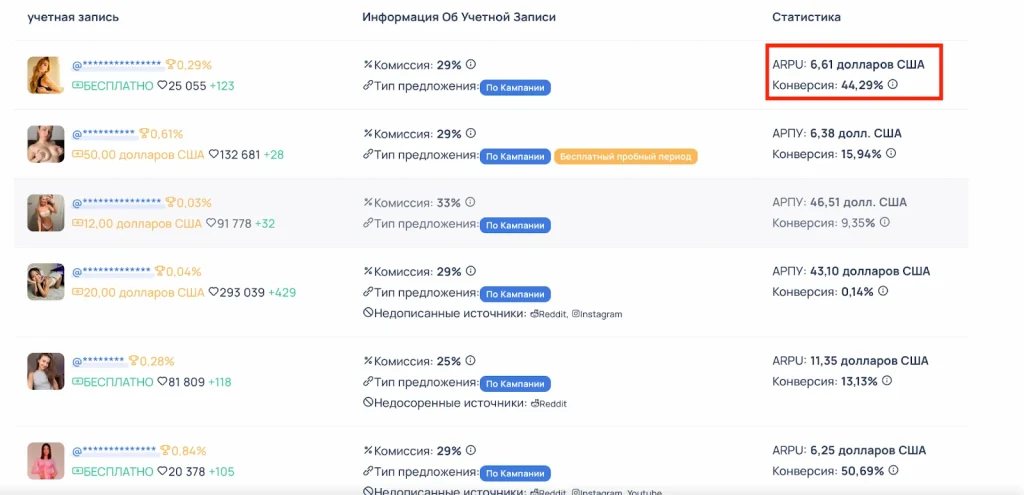Click info icon next to 29% commission in first row
1024x495 pixels.
click(471, 65)
